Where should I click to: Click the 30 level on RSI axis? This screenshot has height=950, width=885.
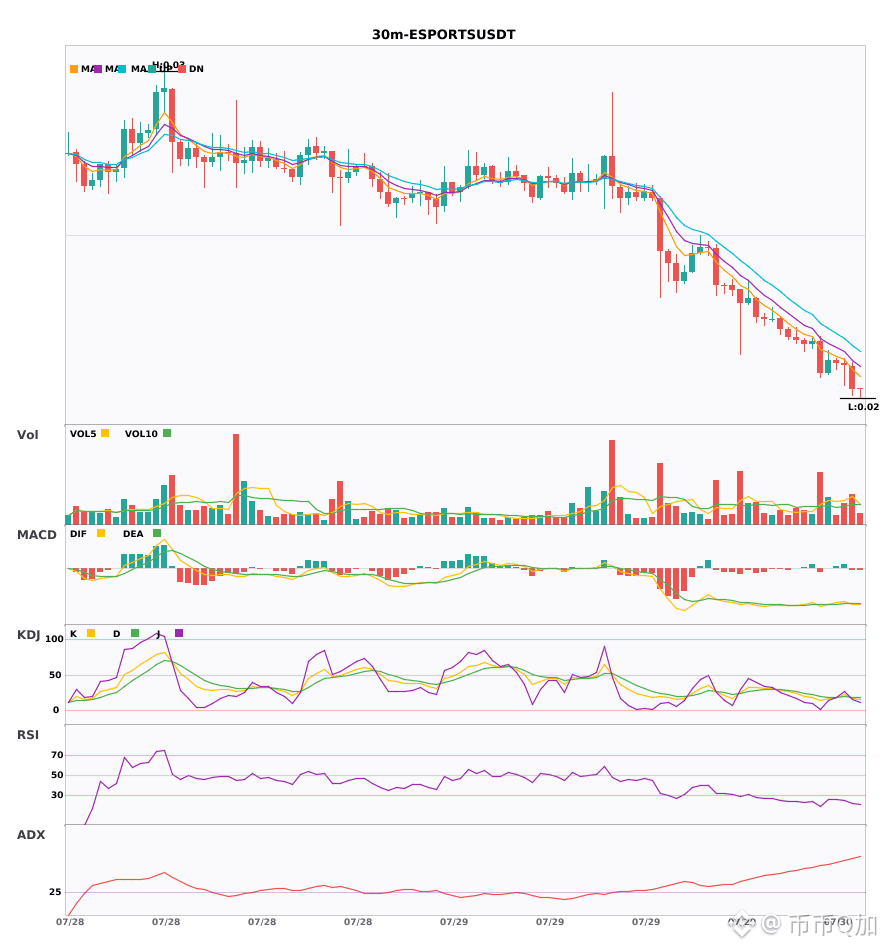pos(57,795)
